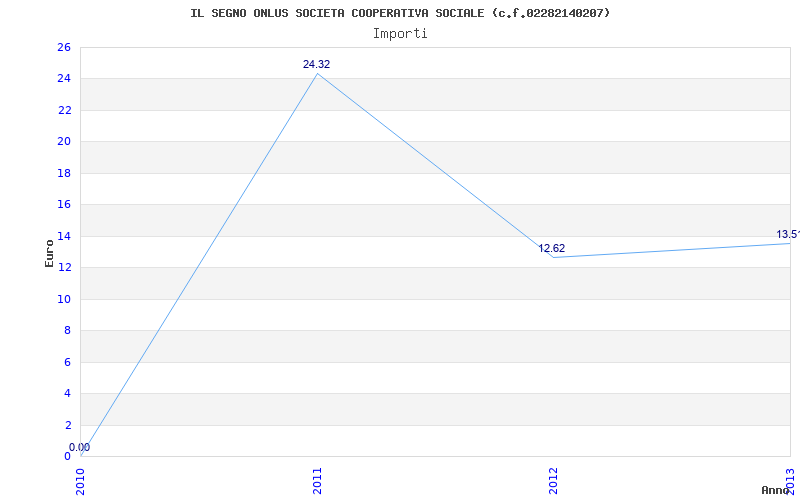Image resolution: width=800 pixels, height=500 pixels.
Task: Click the 4 y-axis tick label
Action: point(68,394)
